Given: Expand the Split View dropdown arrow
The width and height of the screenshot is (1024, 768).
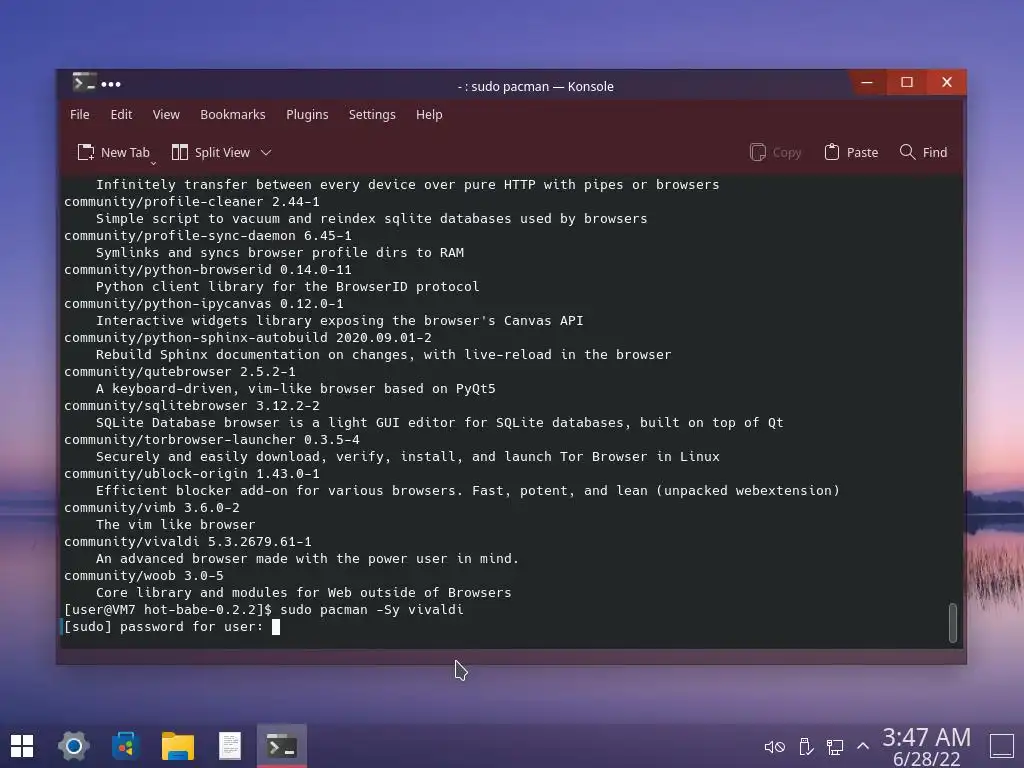Looking at the screenshot, I should [266, 153].
